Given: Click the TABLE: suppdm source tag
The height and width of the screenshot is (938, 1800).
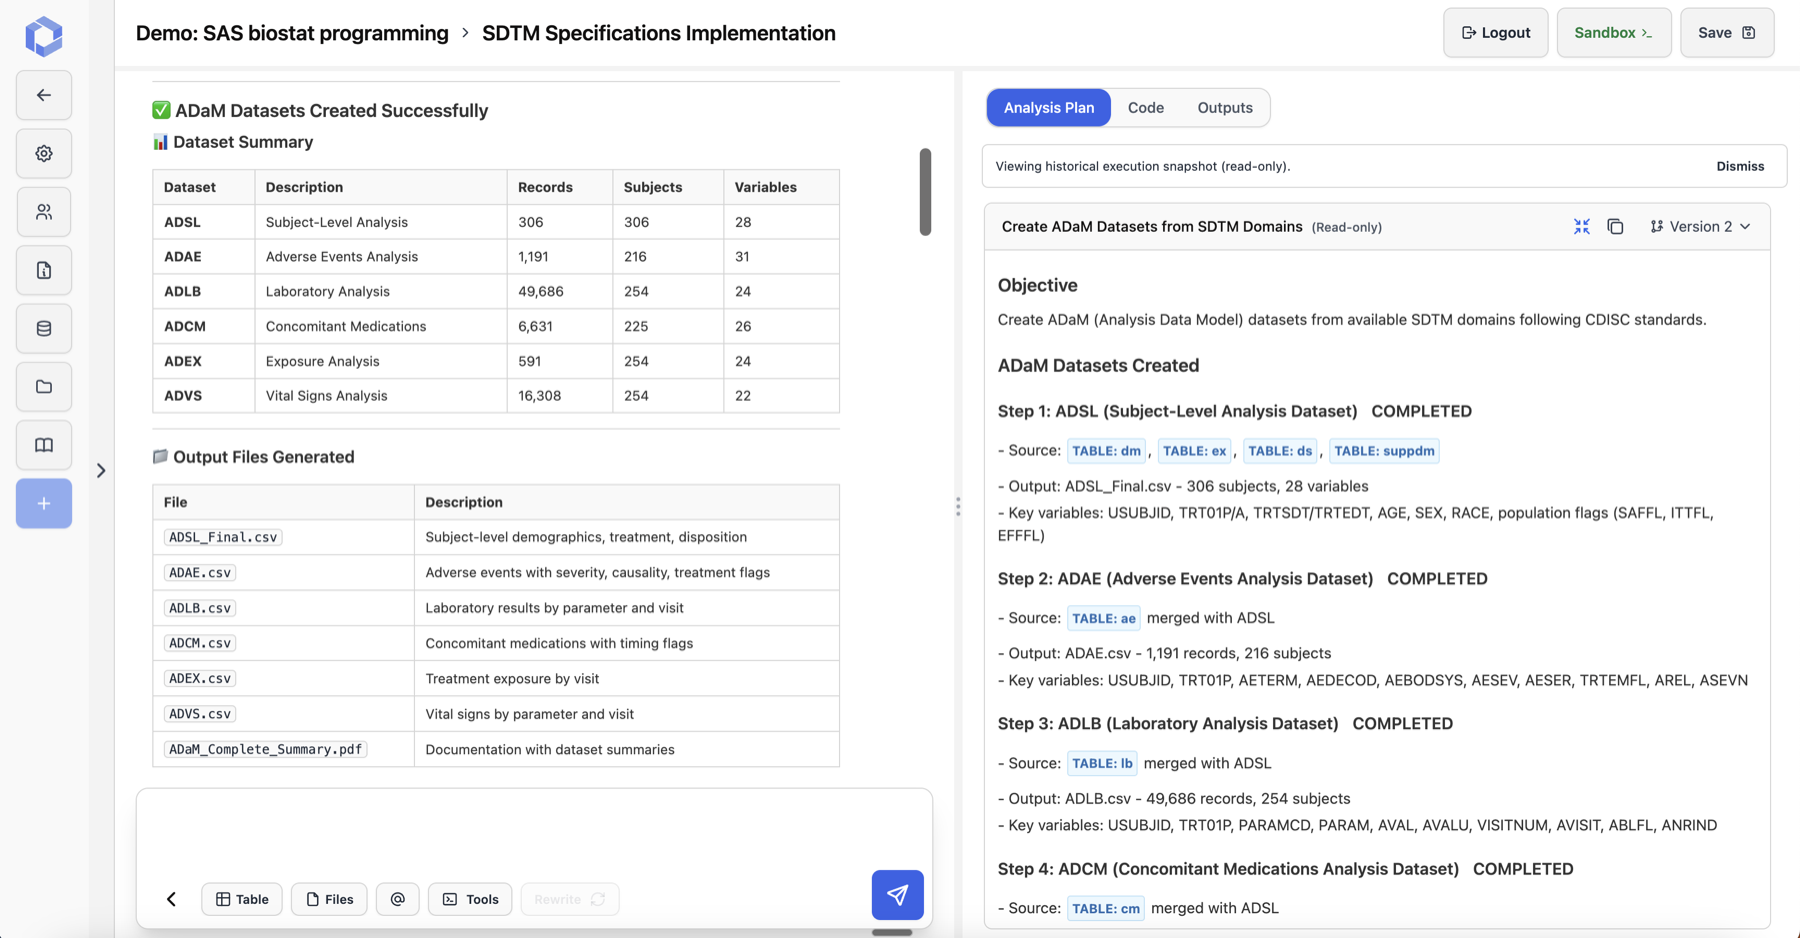Looking at the screenshot, I should 1384,451.
